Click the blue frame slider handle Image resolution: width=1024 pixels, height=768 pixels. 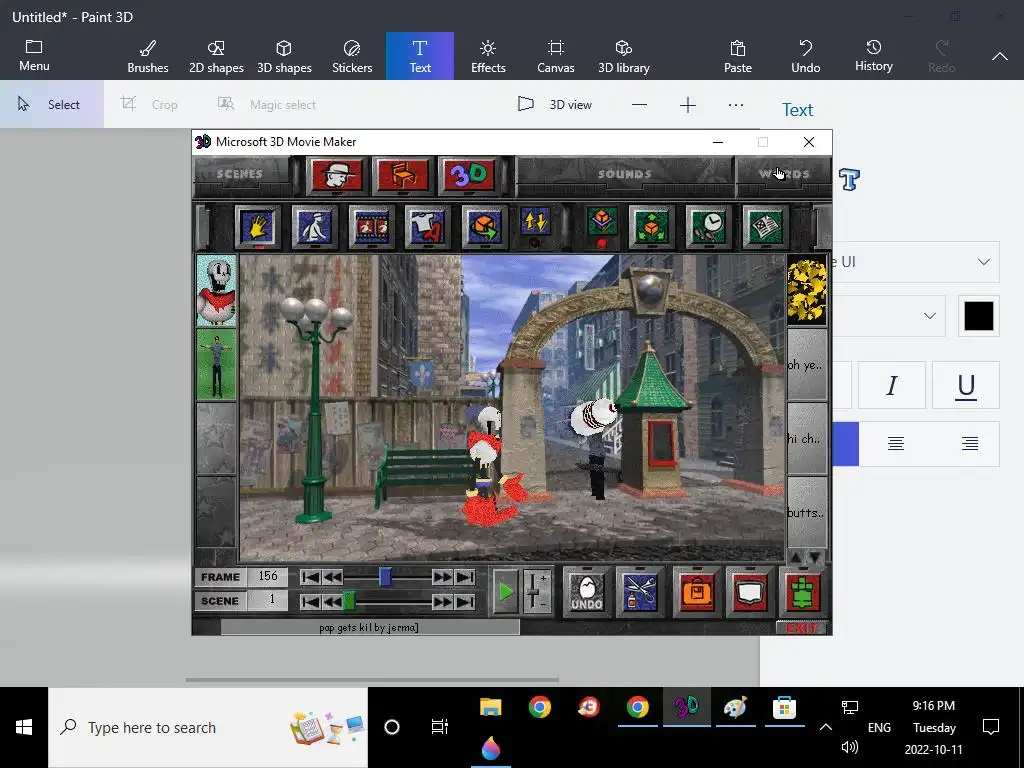(385, 577)
